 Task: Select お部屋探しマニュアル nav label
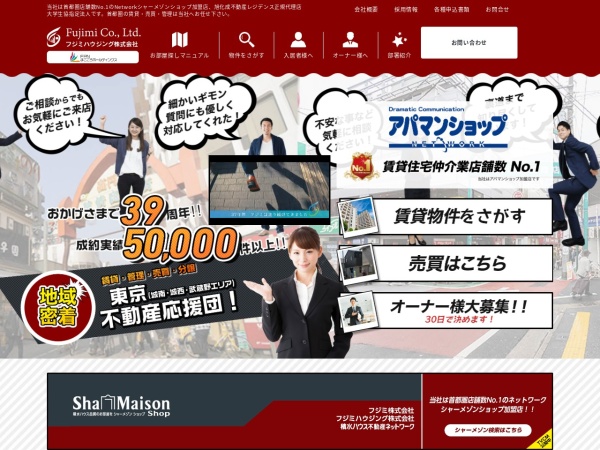[179, 55]
